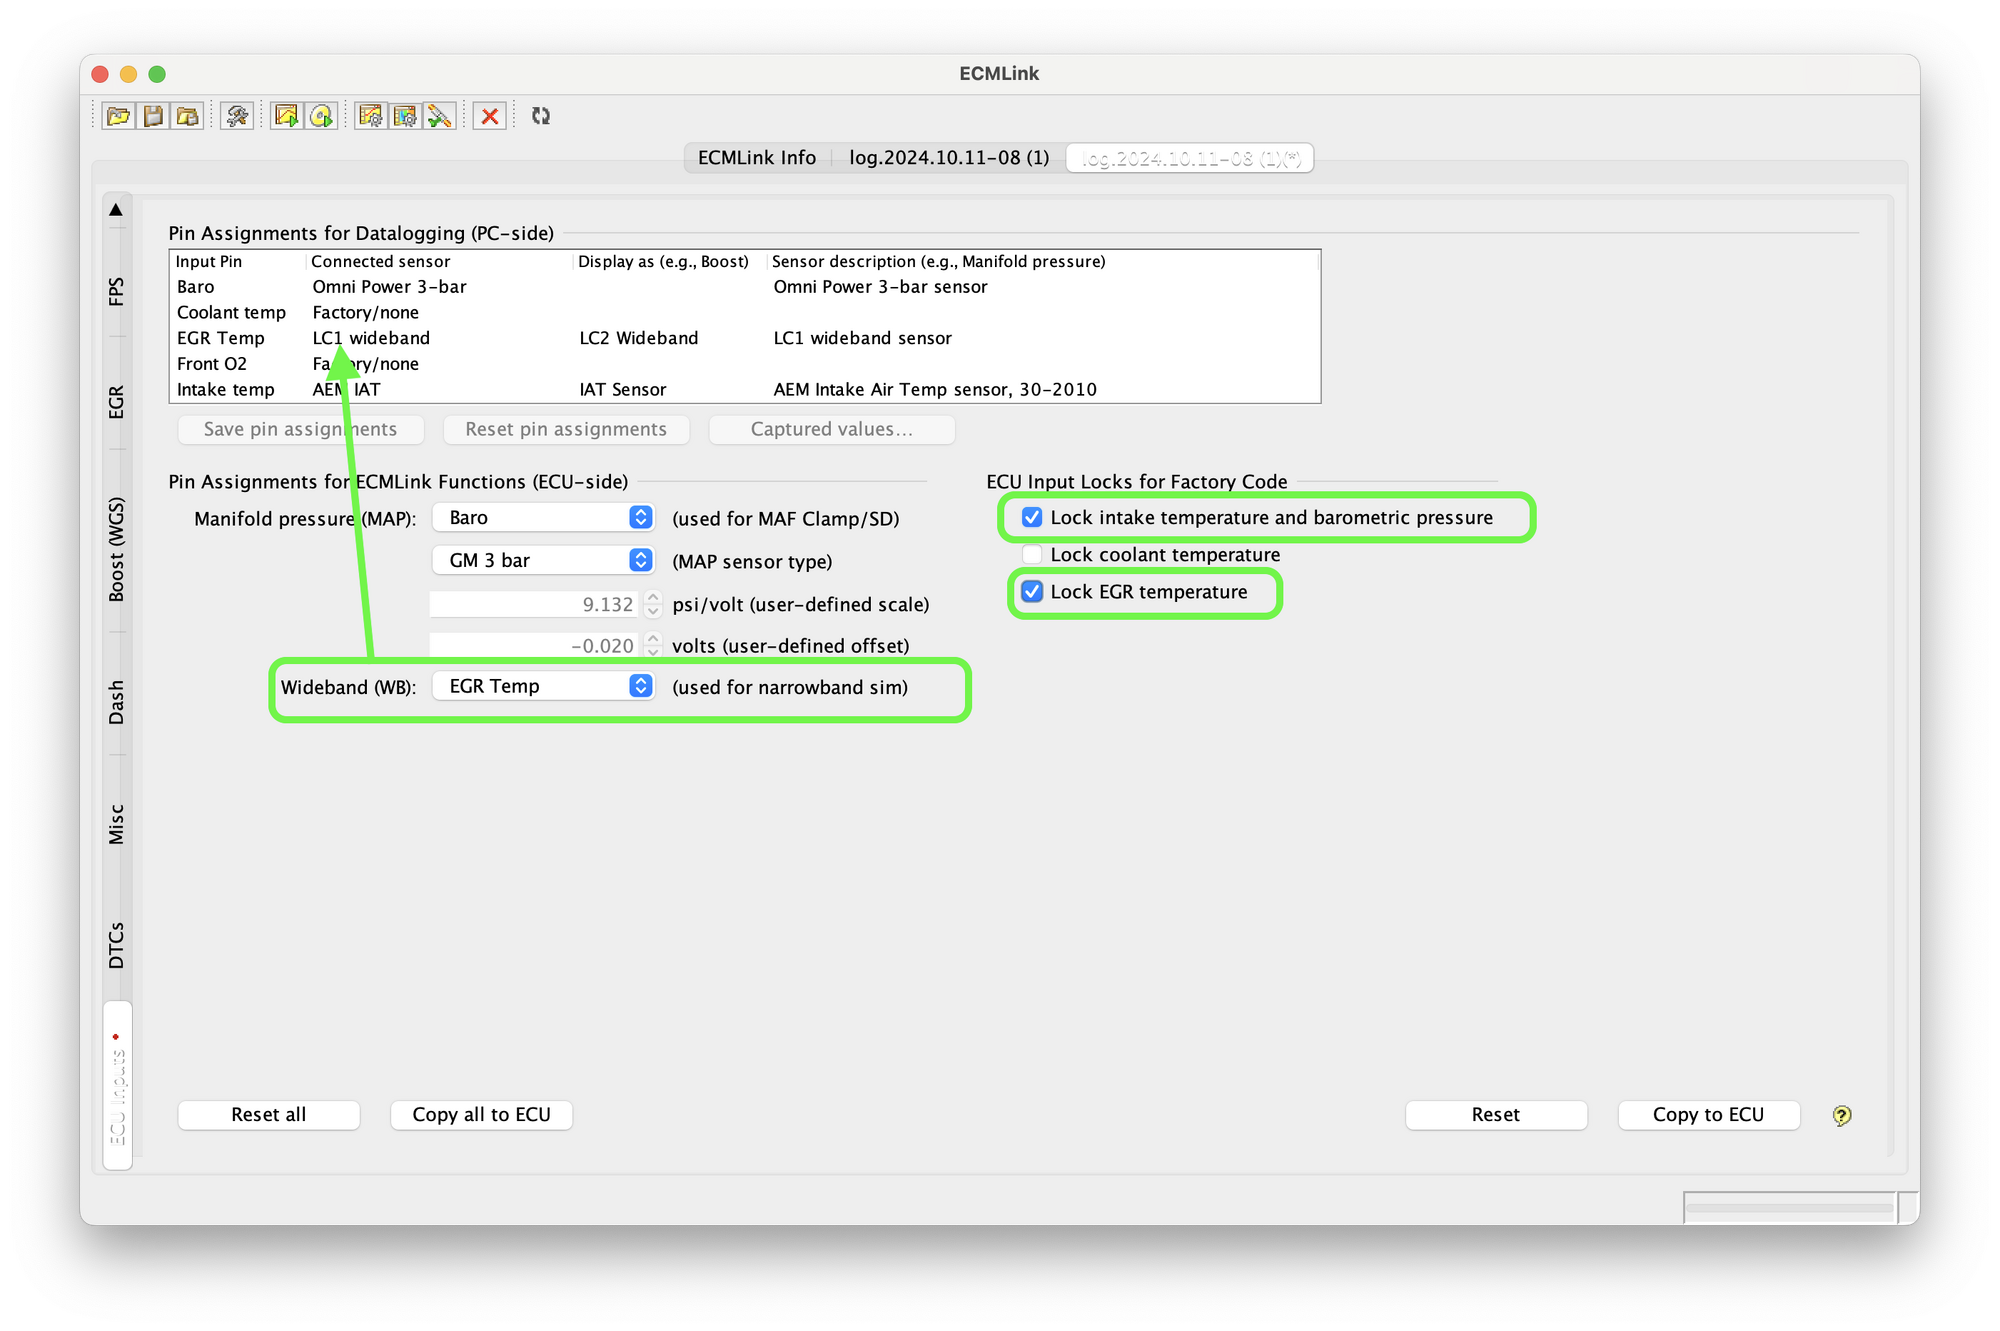Open the Dash side tab
The image size is (2000, 1331).
[x=117, y=702]
